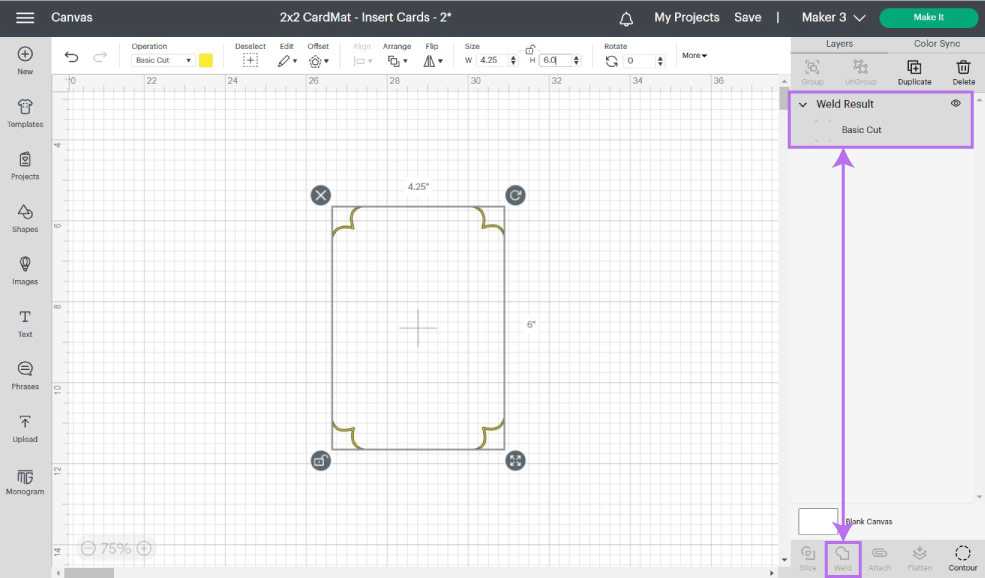Open My Projects link
This screenshot has width=985, height=578.
[x=686, y=18]
